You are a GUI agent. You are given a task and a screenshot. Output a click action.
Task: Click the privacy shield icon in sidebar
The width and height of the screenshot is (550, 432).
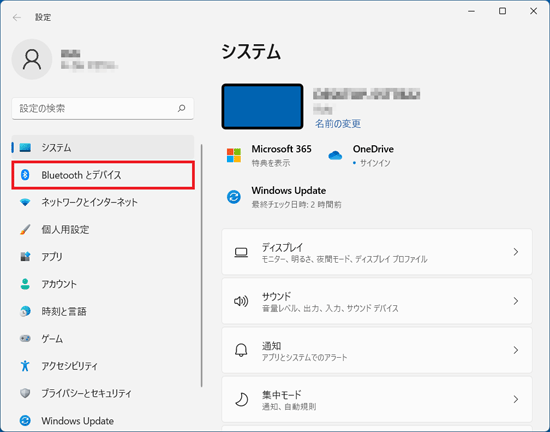coord(25,393)
